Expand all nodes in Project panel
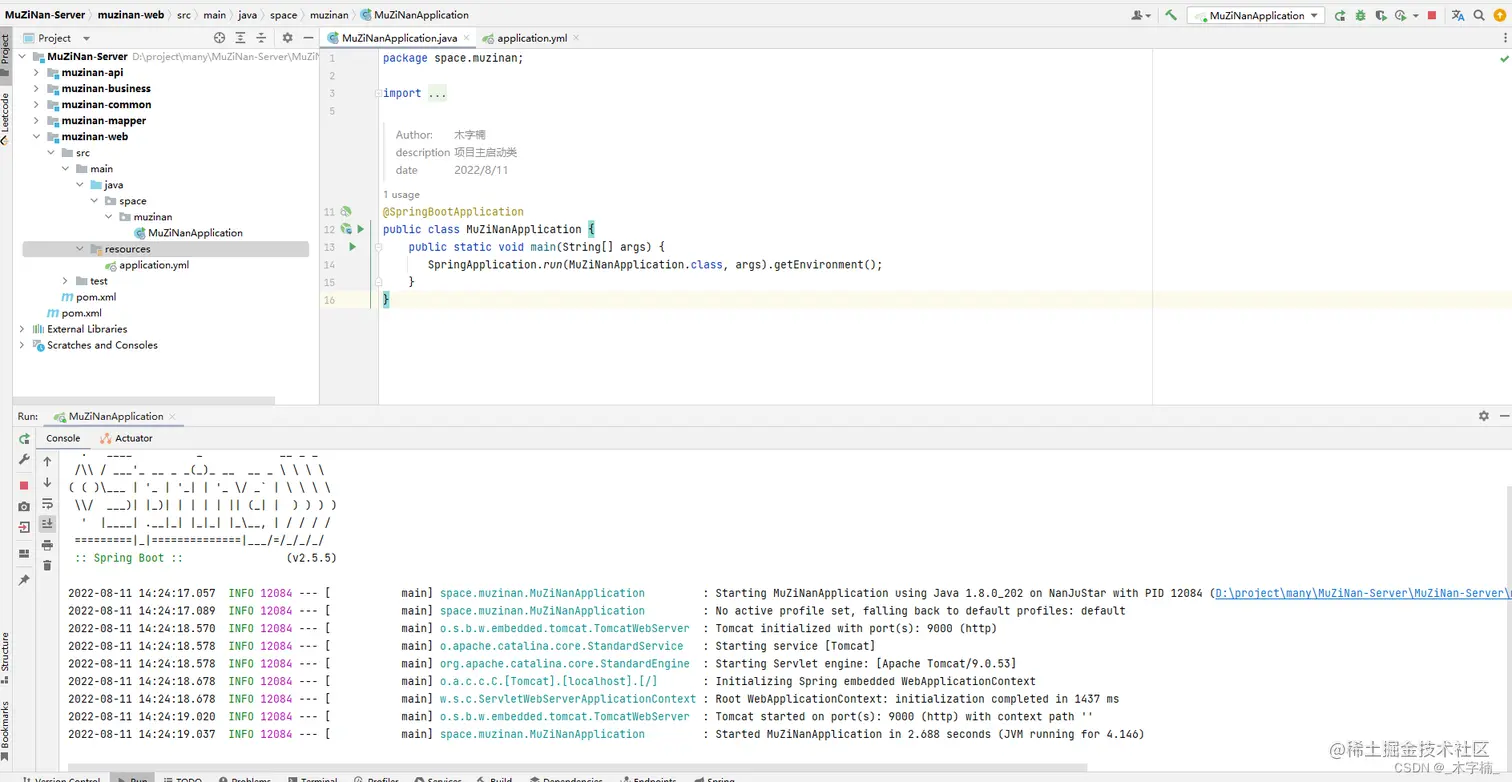 click(x=240, y=38)
